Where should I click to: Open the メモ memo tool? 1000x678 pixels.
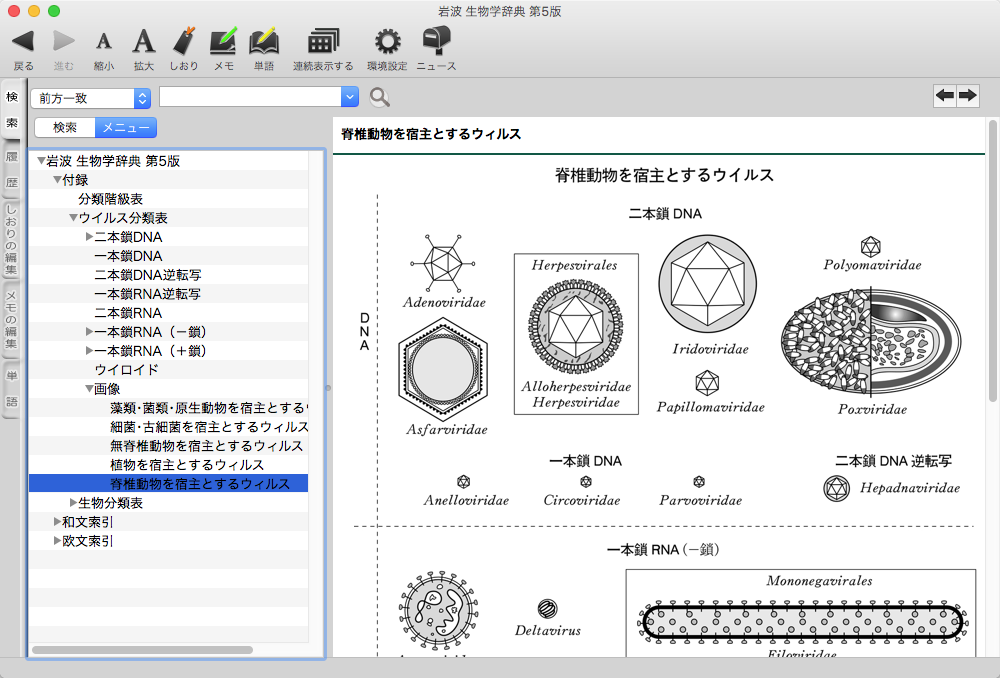pos(223,42)
